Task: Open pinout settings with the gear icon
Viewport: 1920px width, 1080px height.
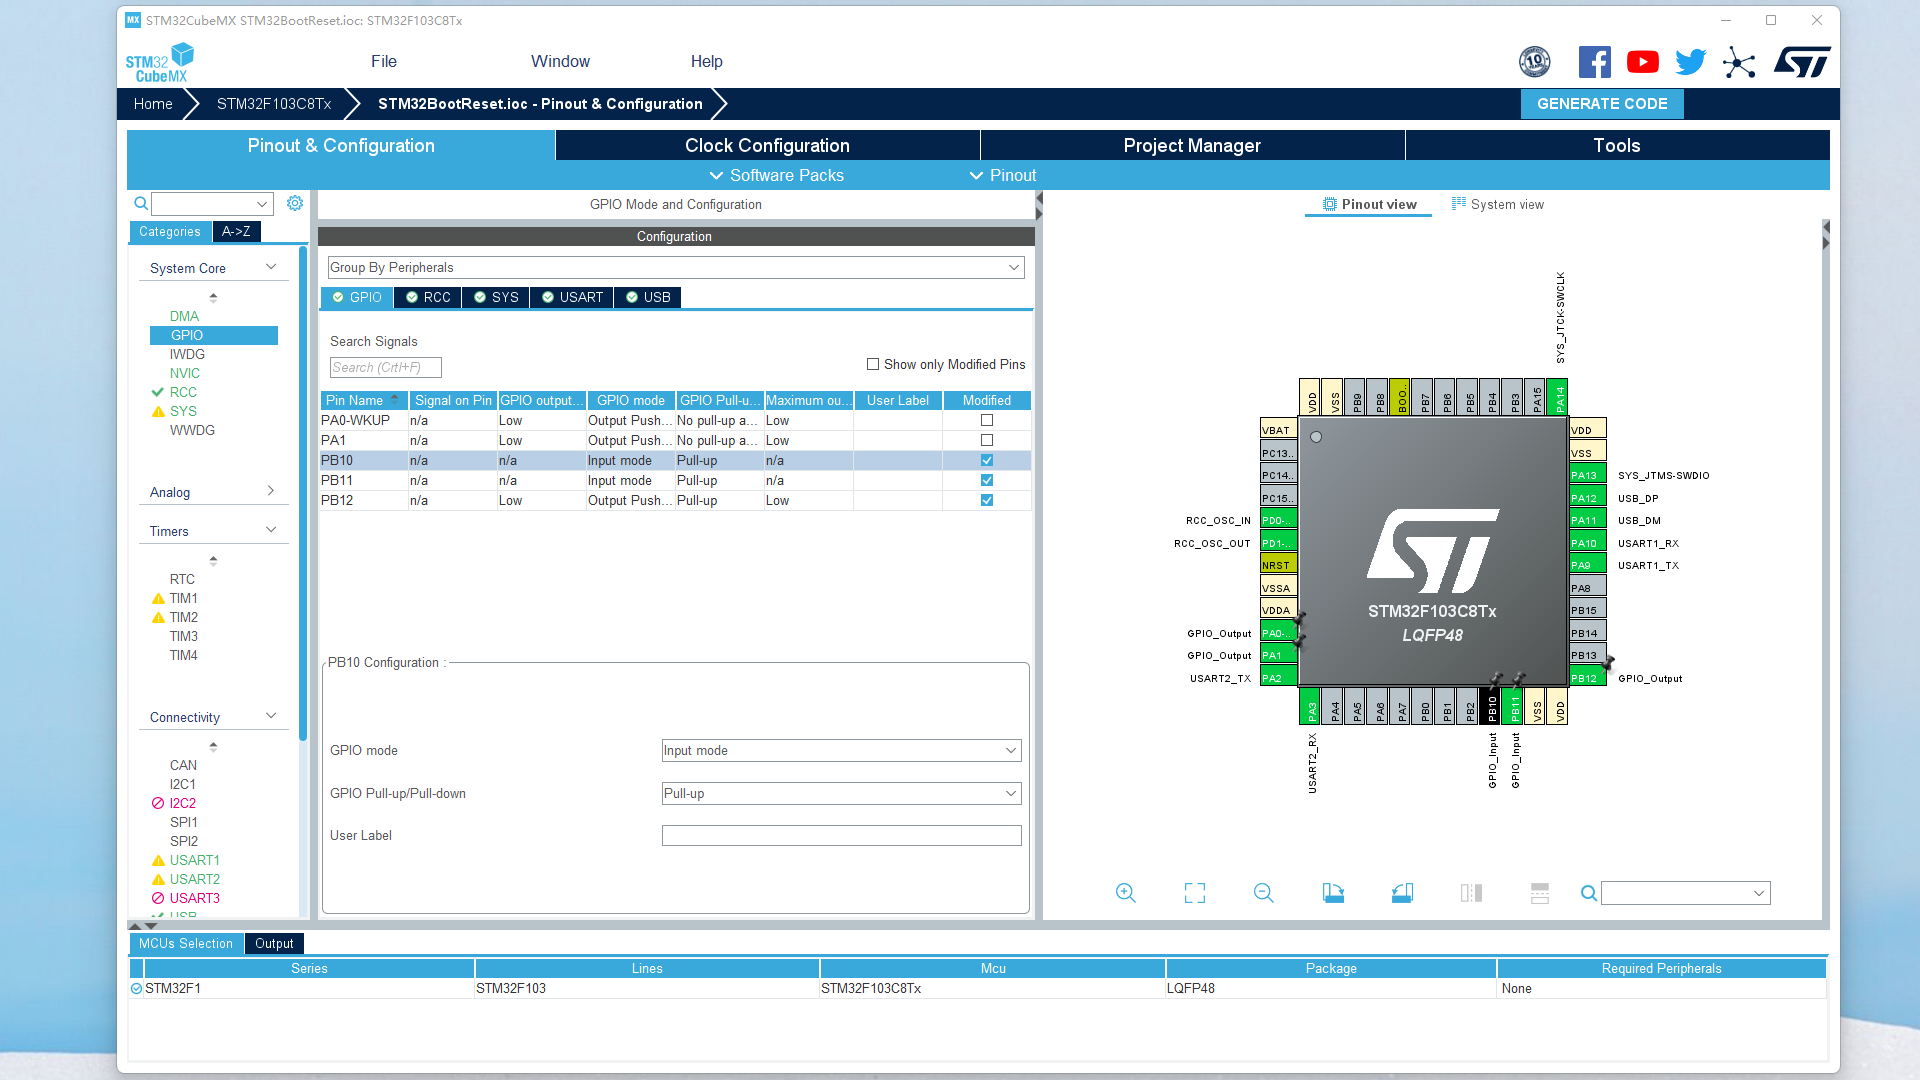Action: [x=294, y=203]
